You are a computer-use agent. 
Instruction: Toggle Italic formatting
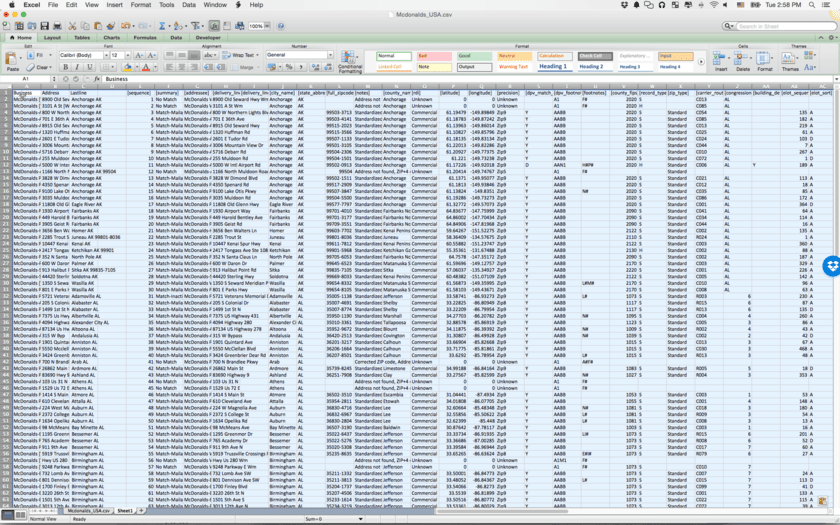[x=77, y=67]
